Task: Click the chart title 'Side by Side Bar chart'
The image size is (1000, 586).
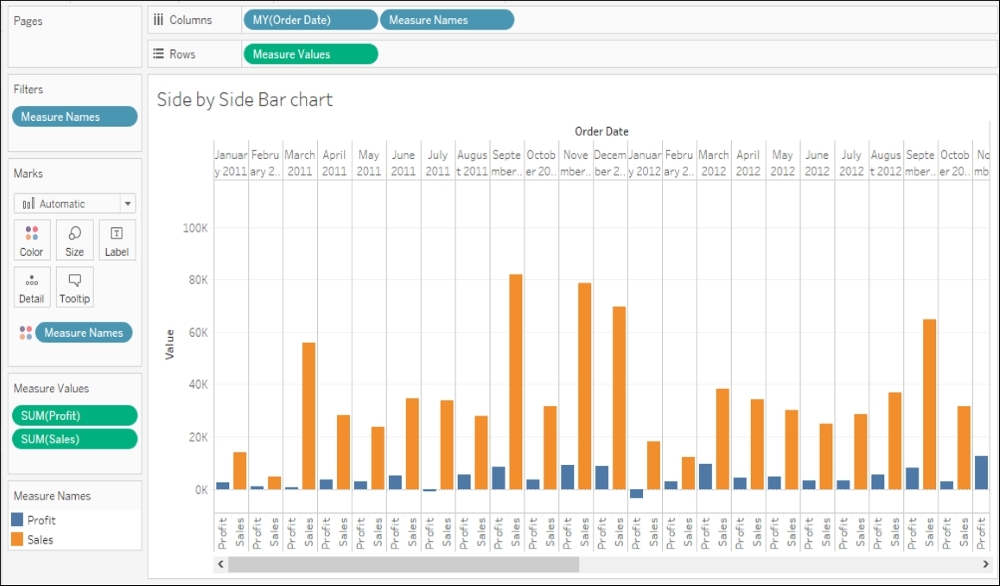Action: coord(245,99)
